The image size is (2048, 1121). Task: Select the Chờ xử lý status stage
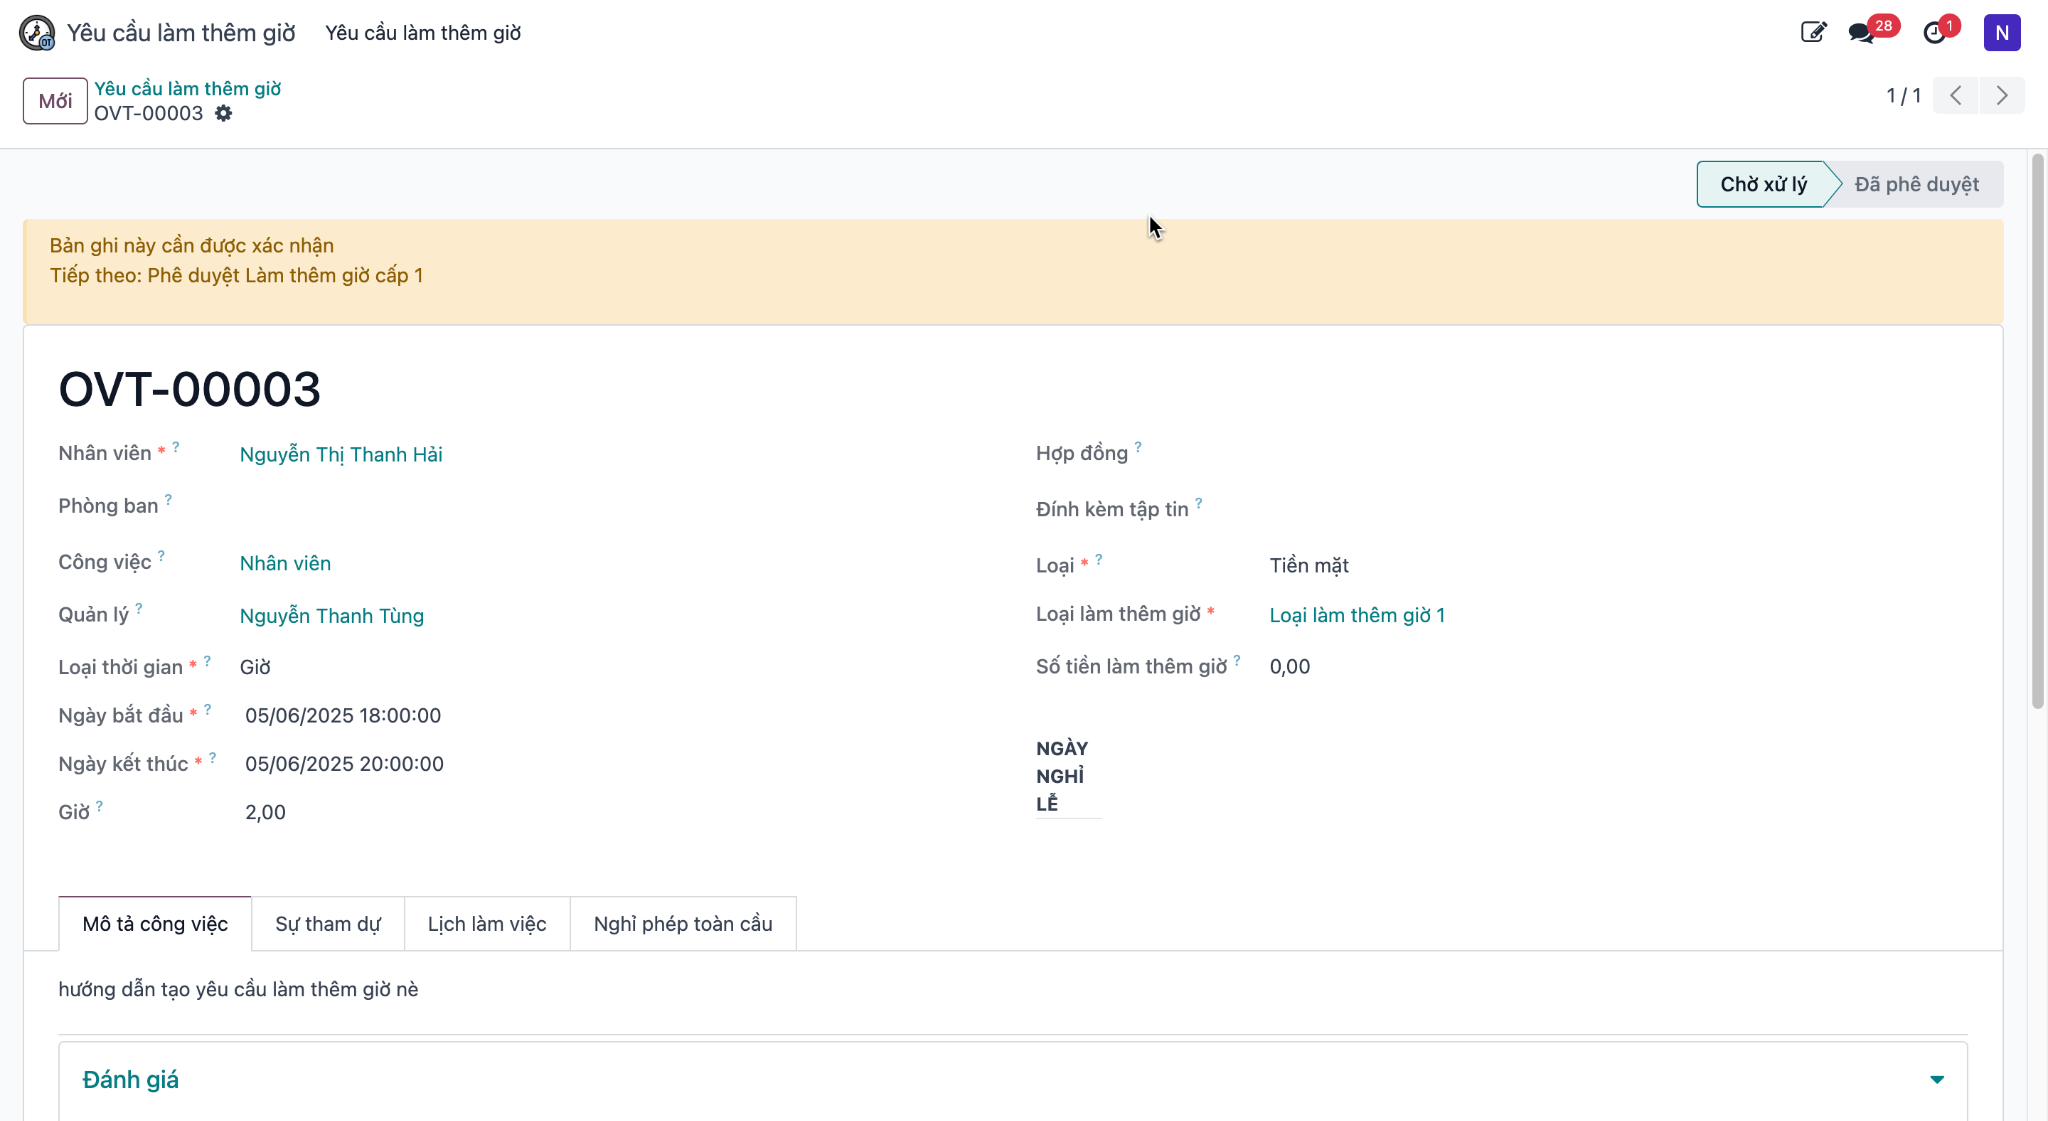(x=1763, y=184)
